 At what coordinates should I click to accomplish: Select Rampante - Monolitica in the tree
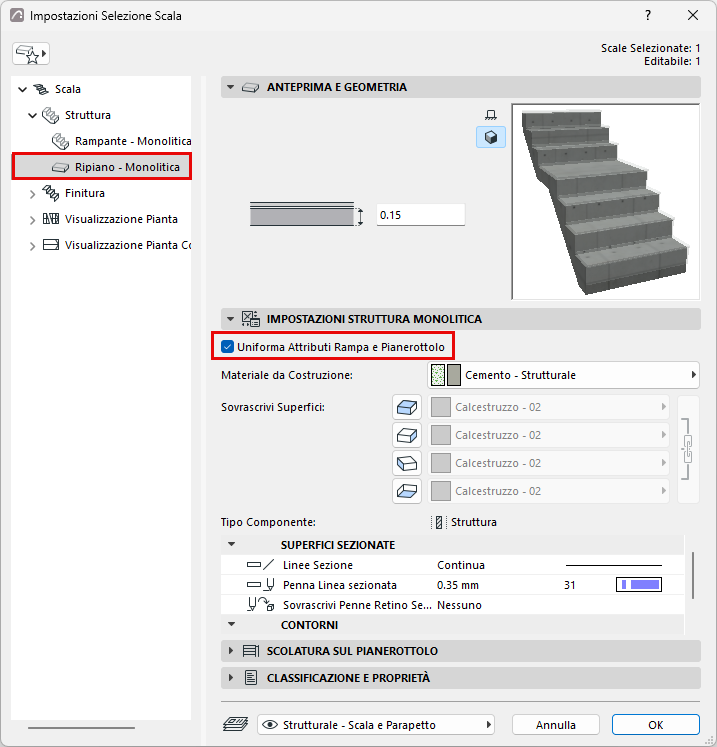pos(133,141)
